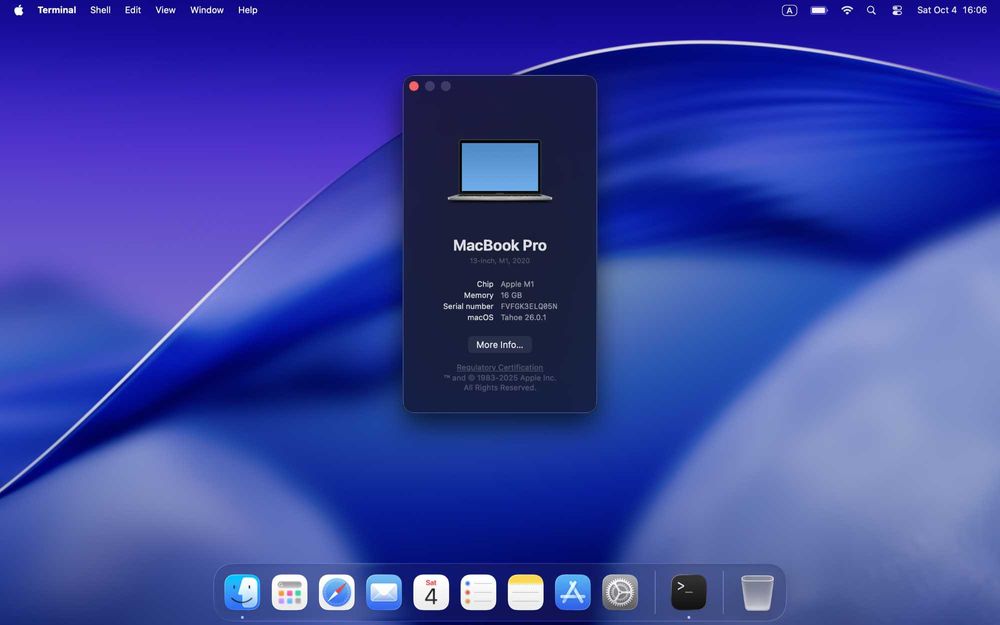Viewport: 1000px width, 625px height.
Task: Launch Launchpad apps grid in Dock
Action: pos(289,592)
